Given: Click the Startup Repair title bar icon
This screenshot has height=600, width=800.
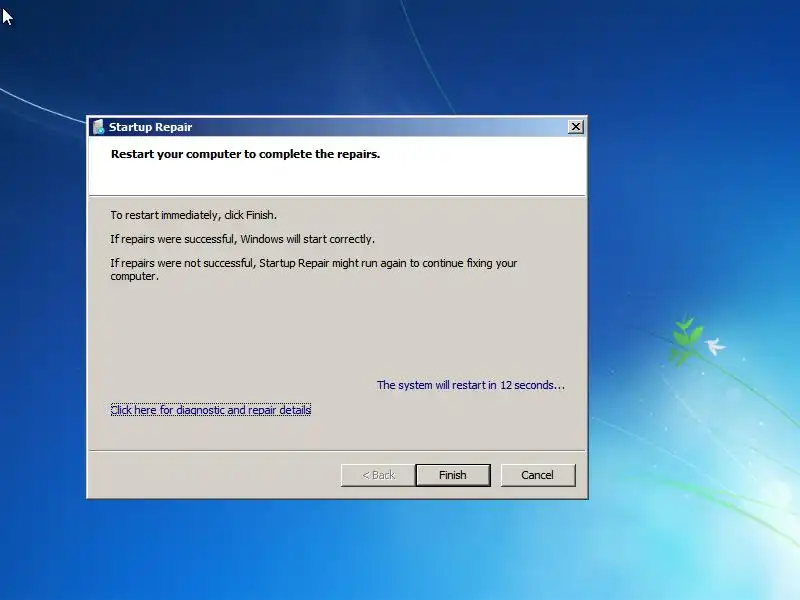Looking at the screenshot, I should 98,127.
